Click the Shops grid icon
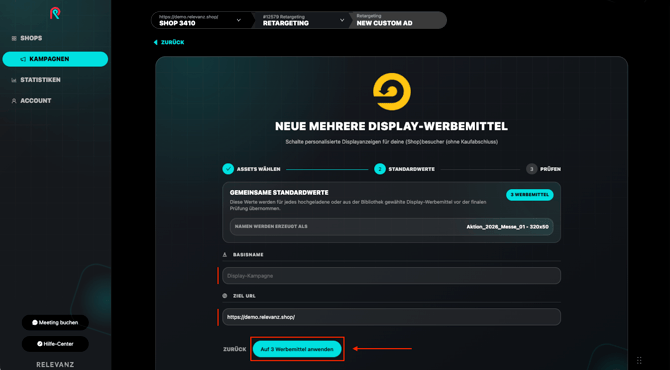This screenshot has width=670, height=370. pos(14,38)
